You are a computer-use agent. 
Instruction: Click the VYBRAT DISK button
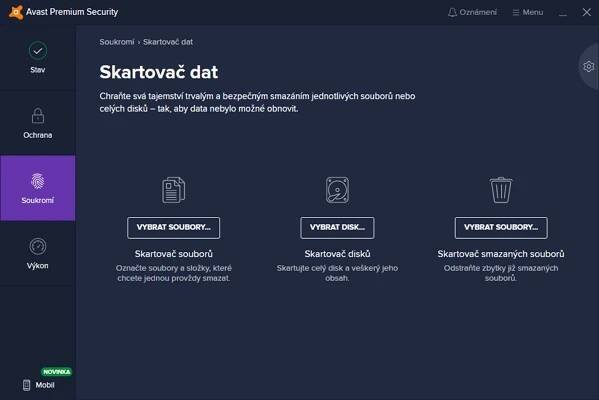pyautogui.click(x=337, y=228)
